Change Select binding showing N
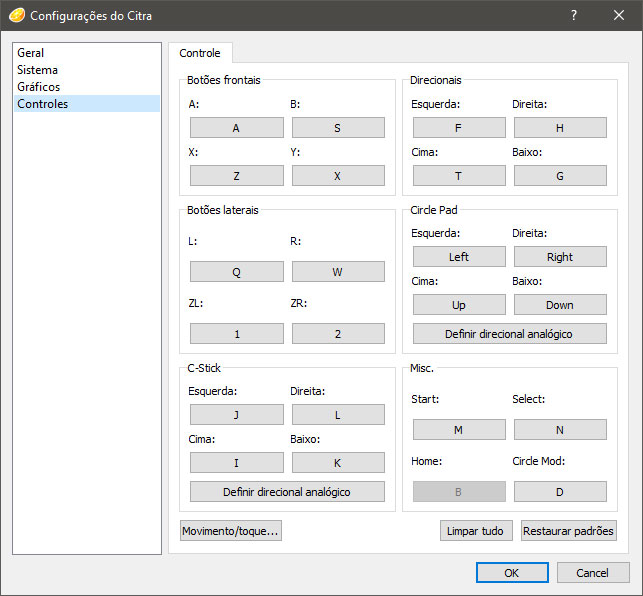 click(560, 429)
